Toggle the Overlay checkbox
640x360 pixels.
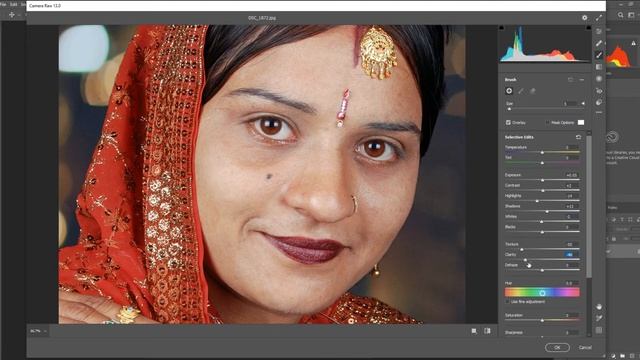[x=508, y=122]
